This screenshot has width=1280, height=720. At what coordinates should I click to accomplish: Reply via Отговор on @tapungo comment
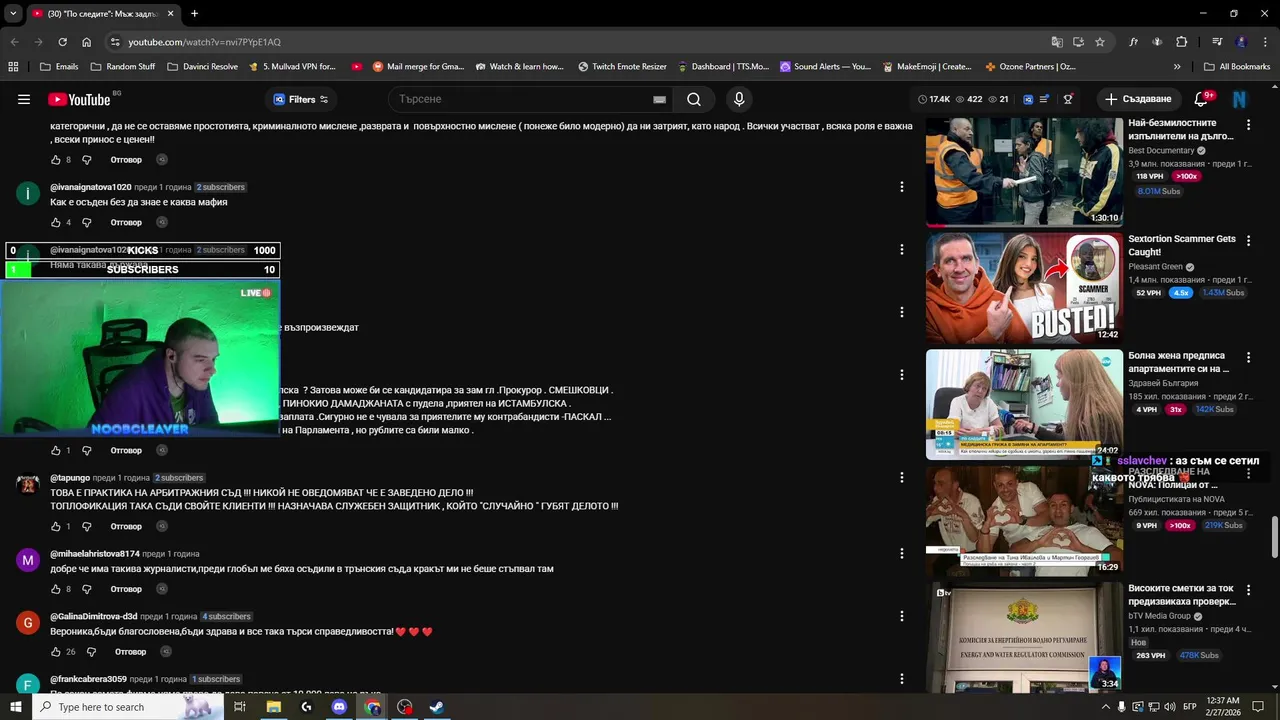[126, 526]
